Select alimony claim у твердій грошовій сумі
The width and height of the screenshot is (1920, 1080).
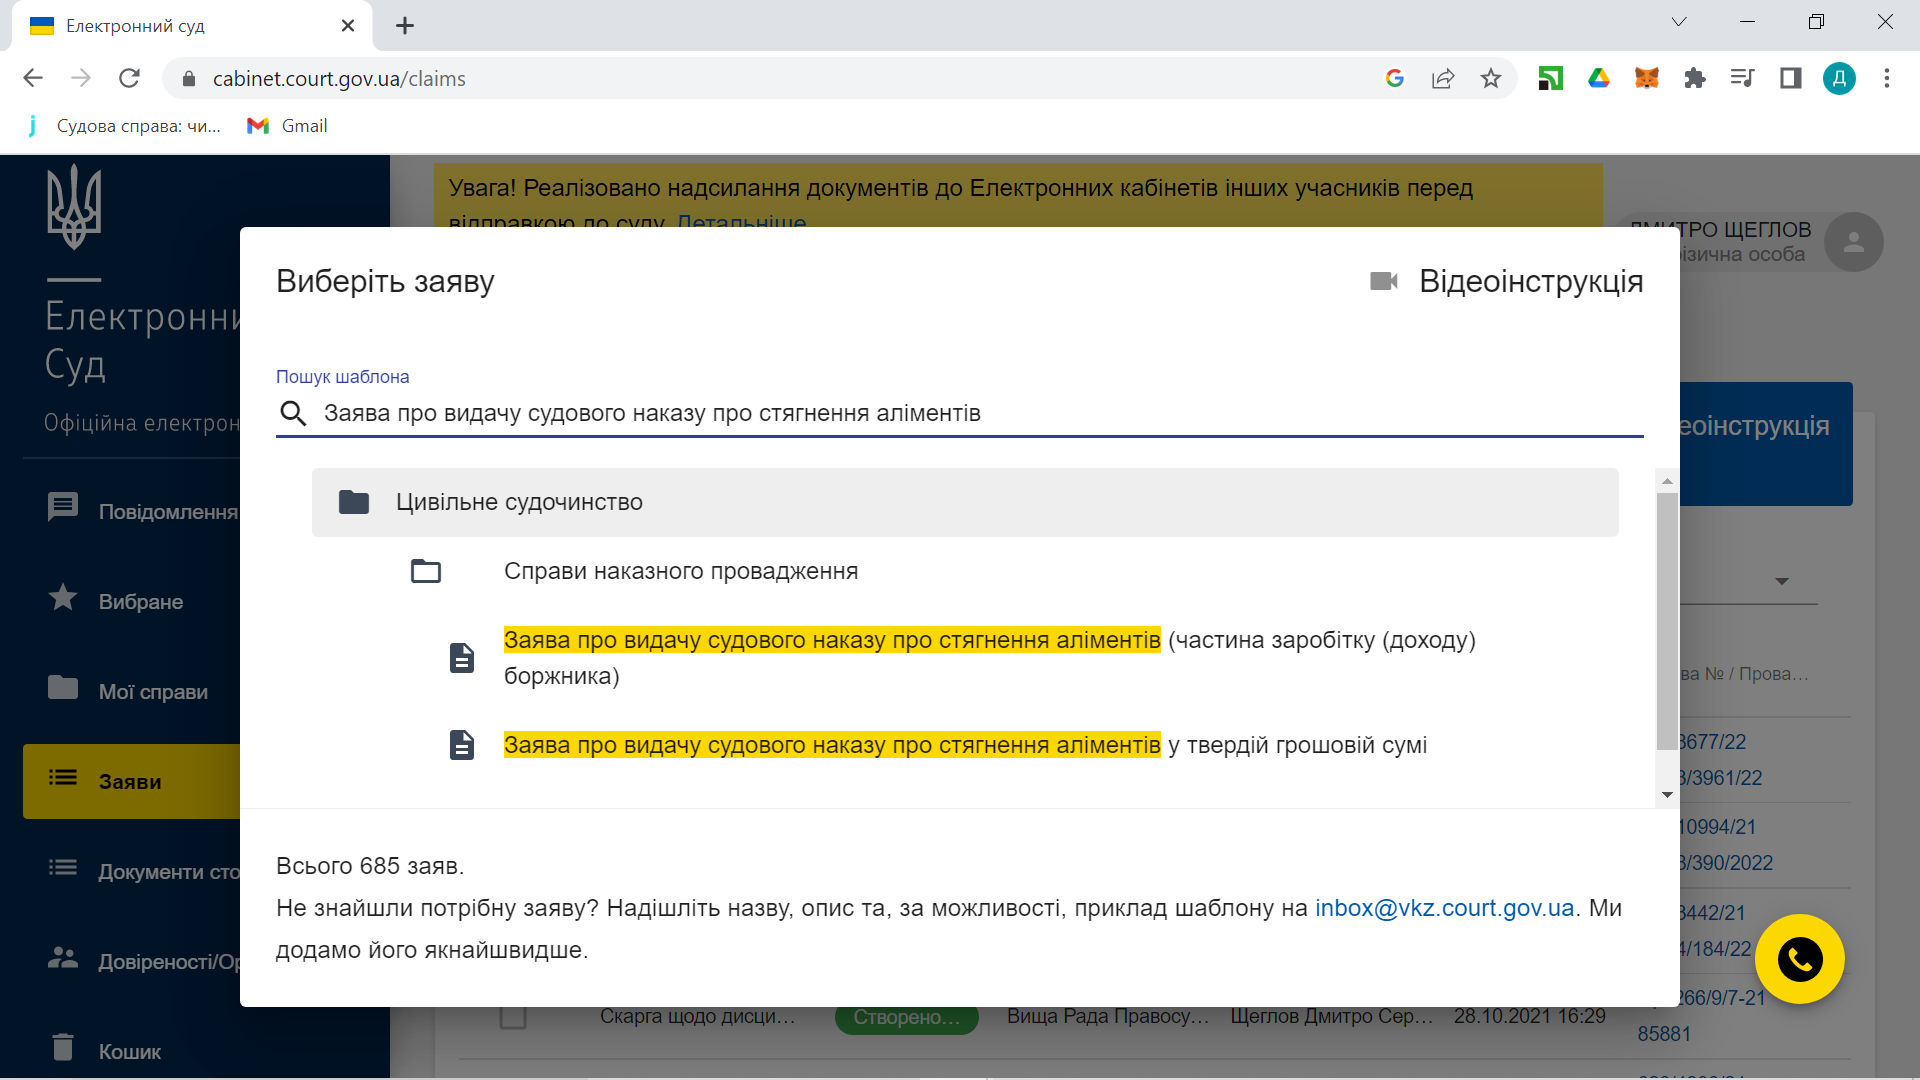pyautogui.click(x=830, y=746)
